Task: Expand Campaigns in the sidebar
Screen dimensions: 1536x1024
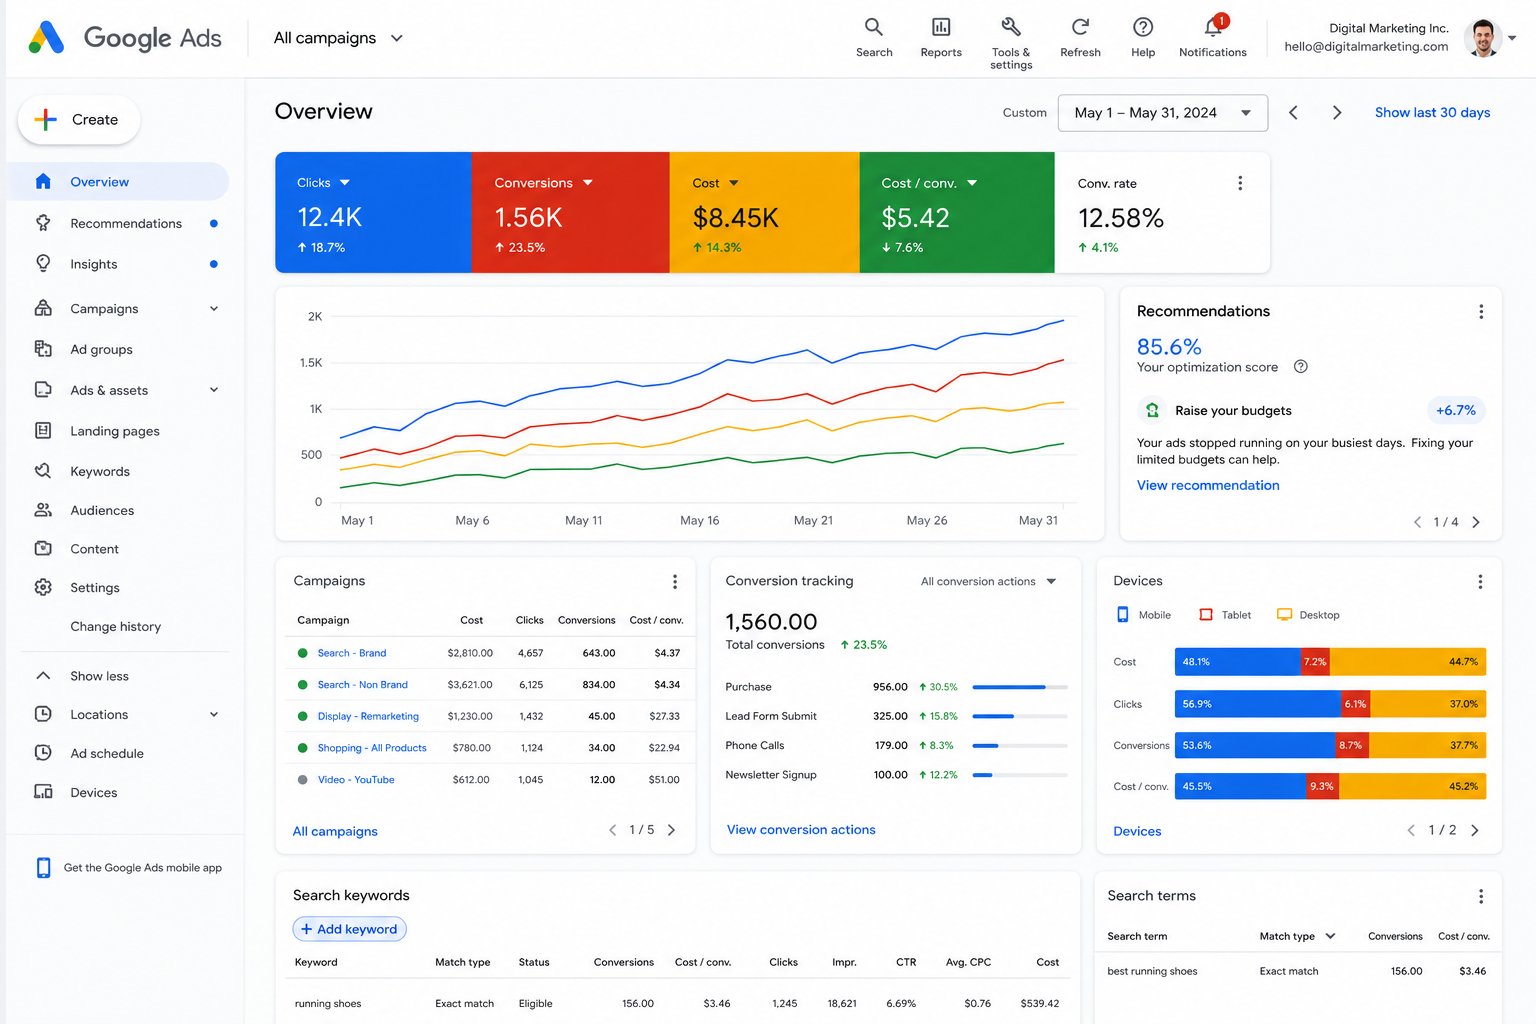Action: coord(214,309)
